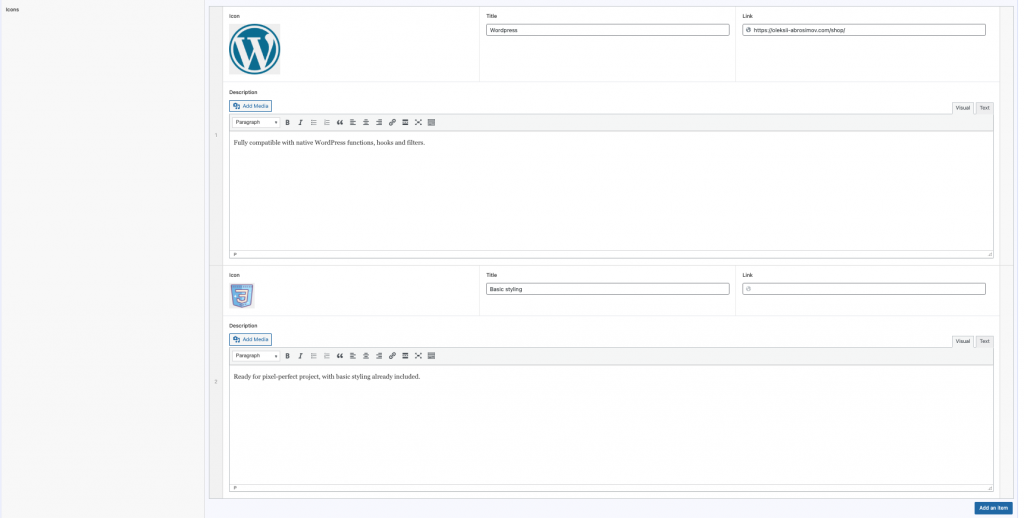
Task: Open Paragraph format dropdown in Basic styling editor
Action: pyautogui.click(x=256, y=356)
